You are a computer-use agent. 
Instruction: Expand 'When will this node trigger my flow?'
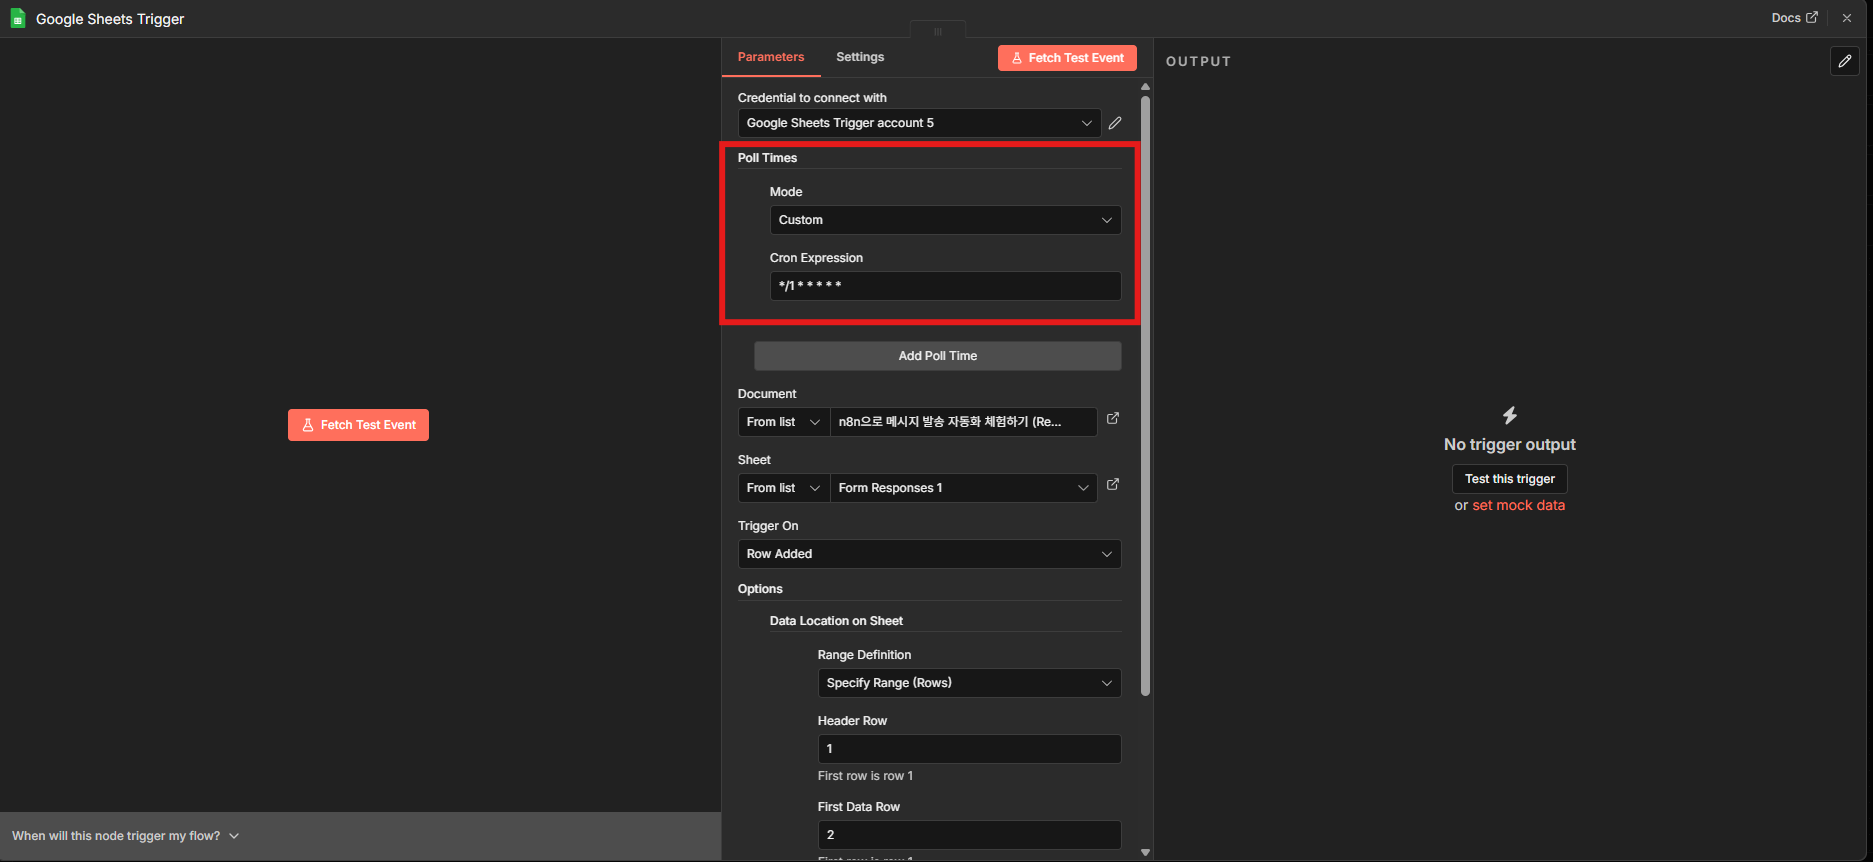point(126,836)
